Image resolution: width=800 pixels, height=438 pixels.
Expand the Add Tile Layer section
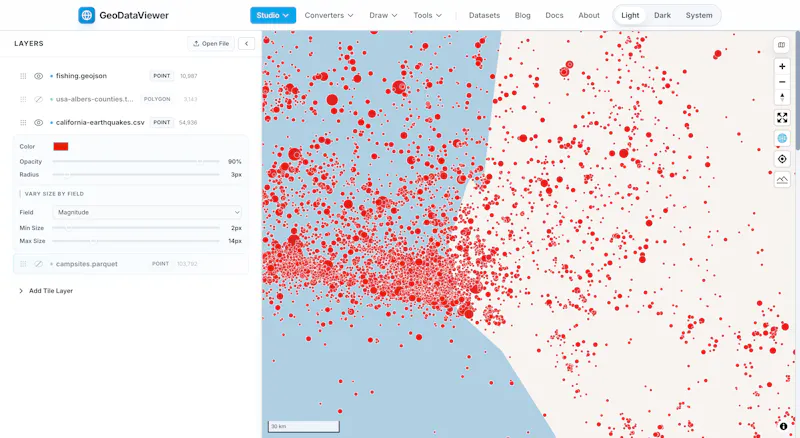tap(46, 291)
